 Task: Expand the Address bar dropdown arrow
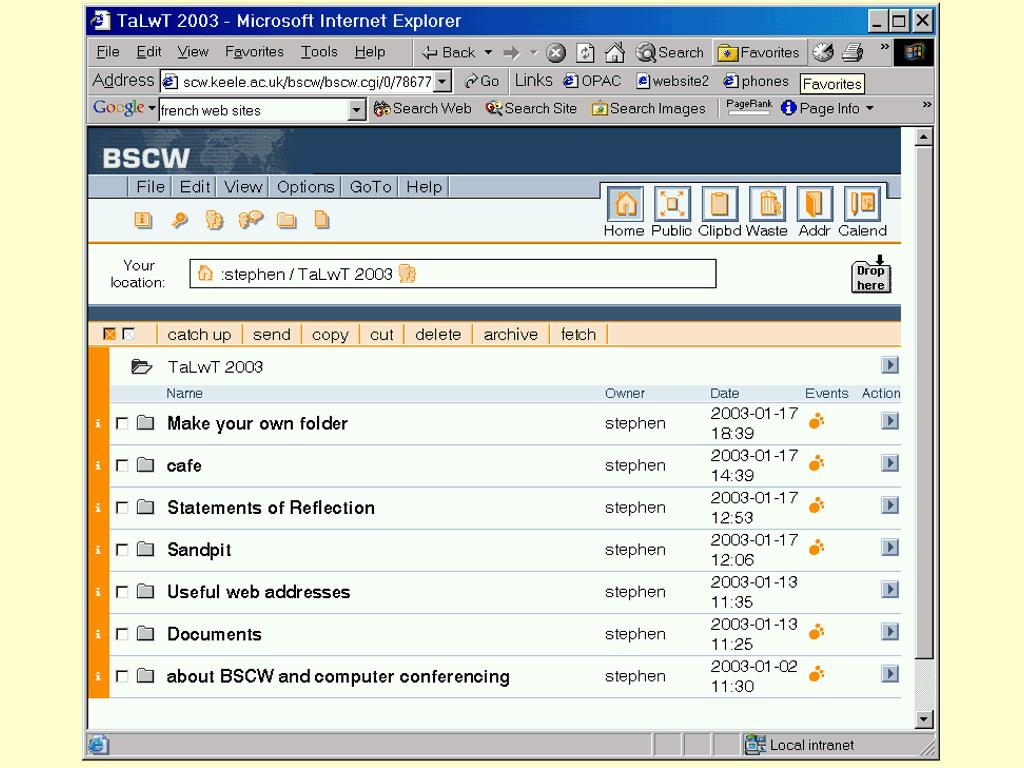pos(443,82)
